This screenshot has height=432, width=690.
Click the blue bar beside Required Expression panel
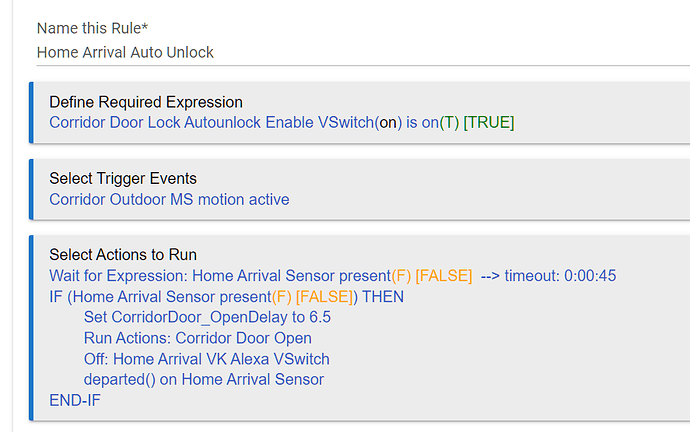click(31, 113)
